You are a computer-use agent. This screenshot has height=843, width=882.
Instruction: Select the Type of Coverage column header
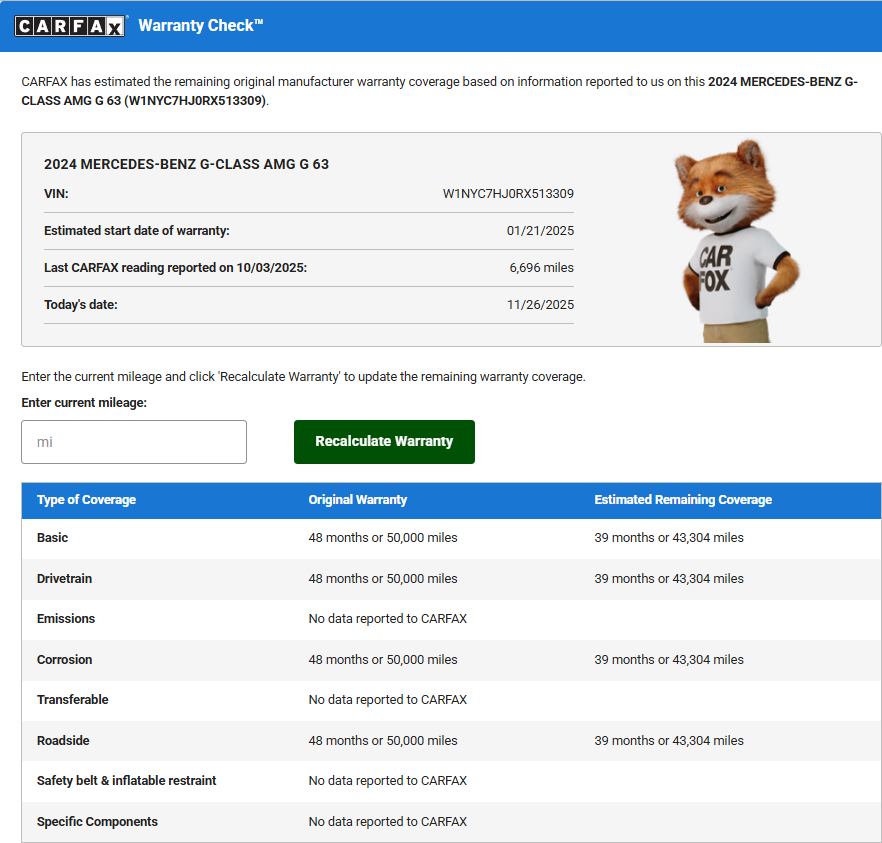tap(86, 500)
